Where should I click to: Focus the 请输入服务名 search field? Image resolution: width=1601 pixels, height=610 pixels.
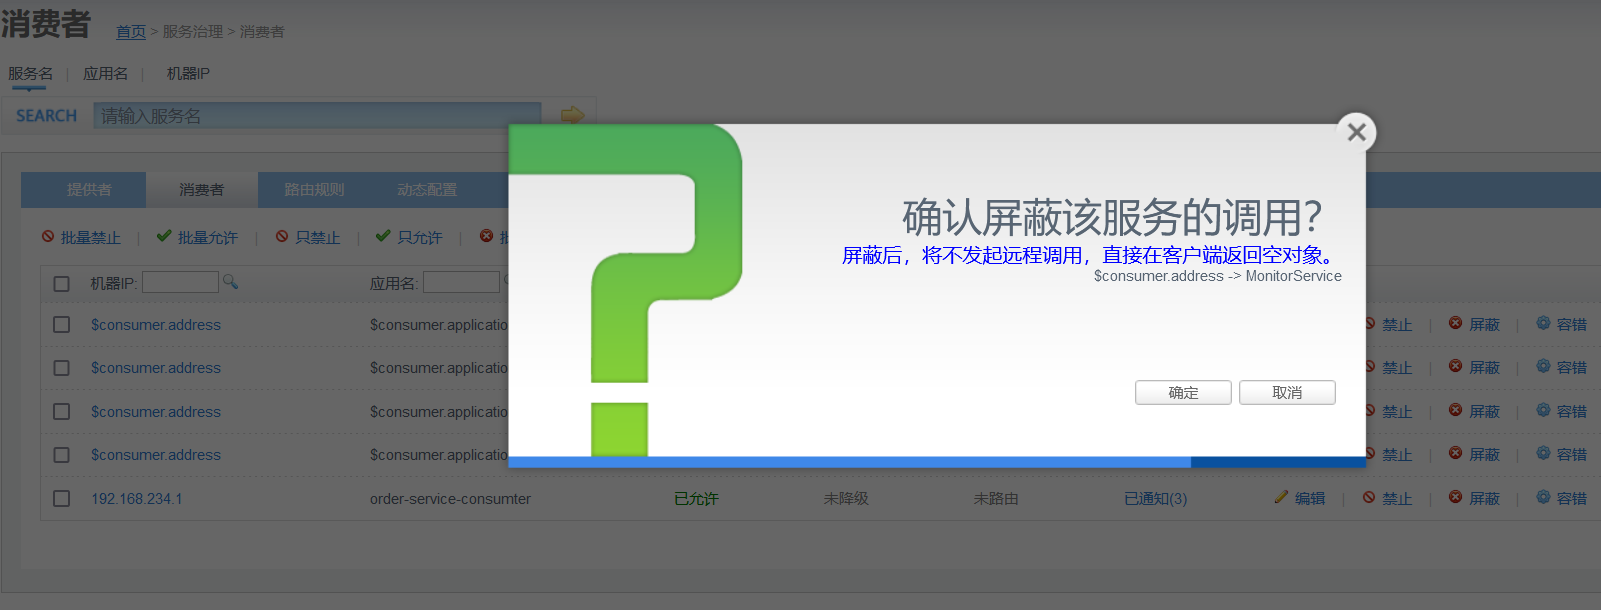point(317,116)
